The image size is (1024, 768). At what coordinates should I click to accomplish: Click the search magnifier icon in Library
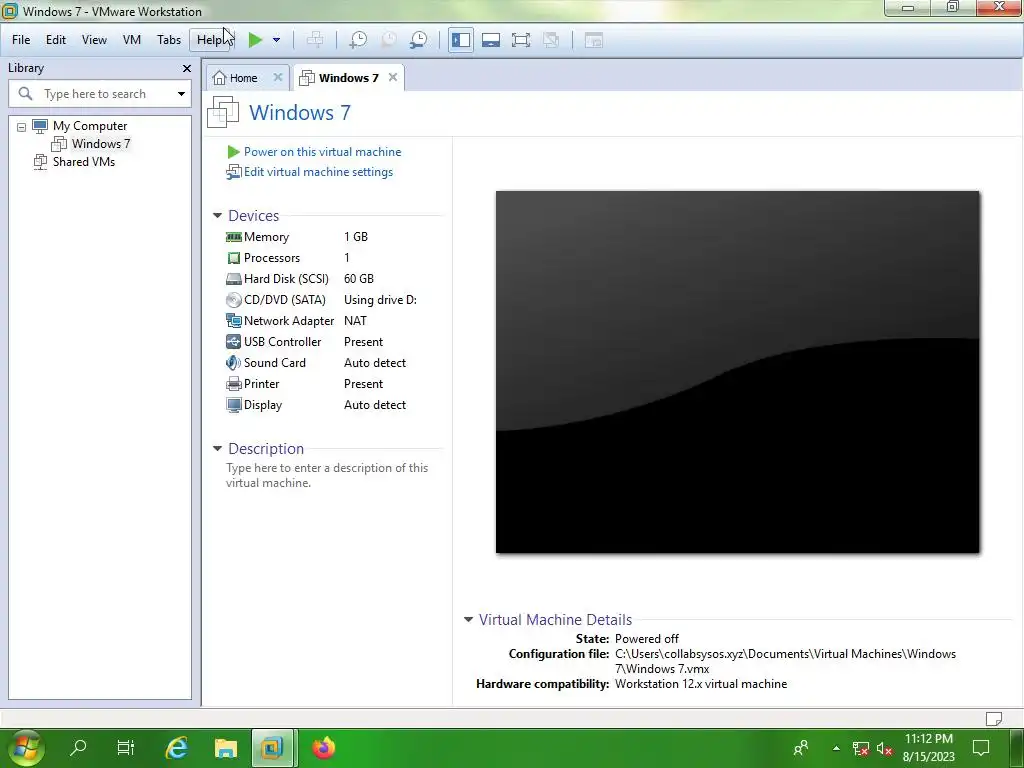25,93
